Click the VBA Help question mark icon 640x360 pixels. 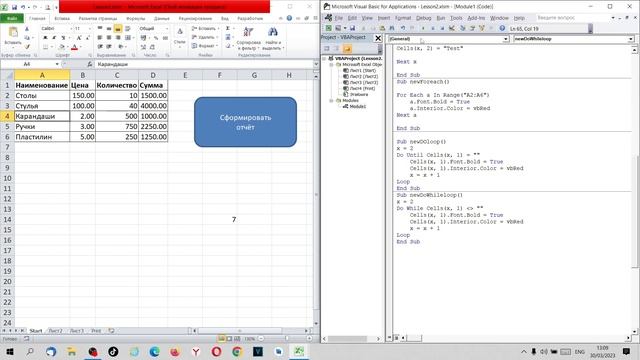pos(502,28)
